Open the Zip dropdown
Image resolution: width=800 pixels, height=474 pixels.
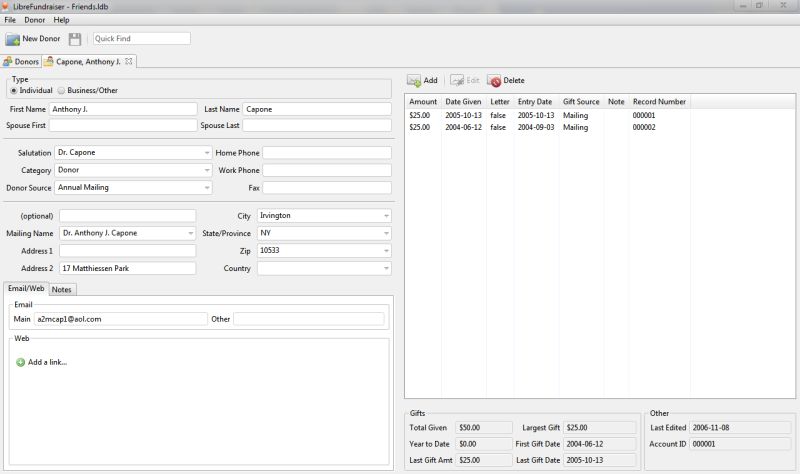click(386, 251)
